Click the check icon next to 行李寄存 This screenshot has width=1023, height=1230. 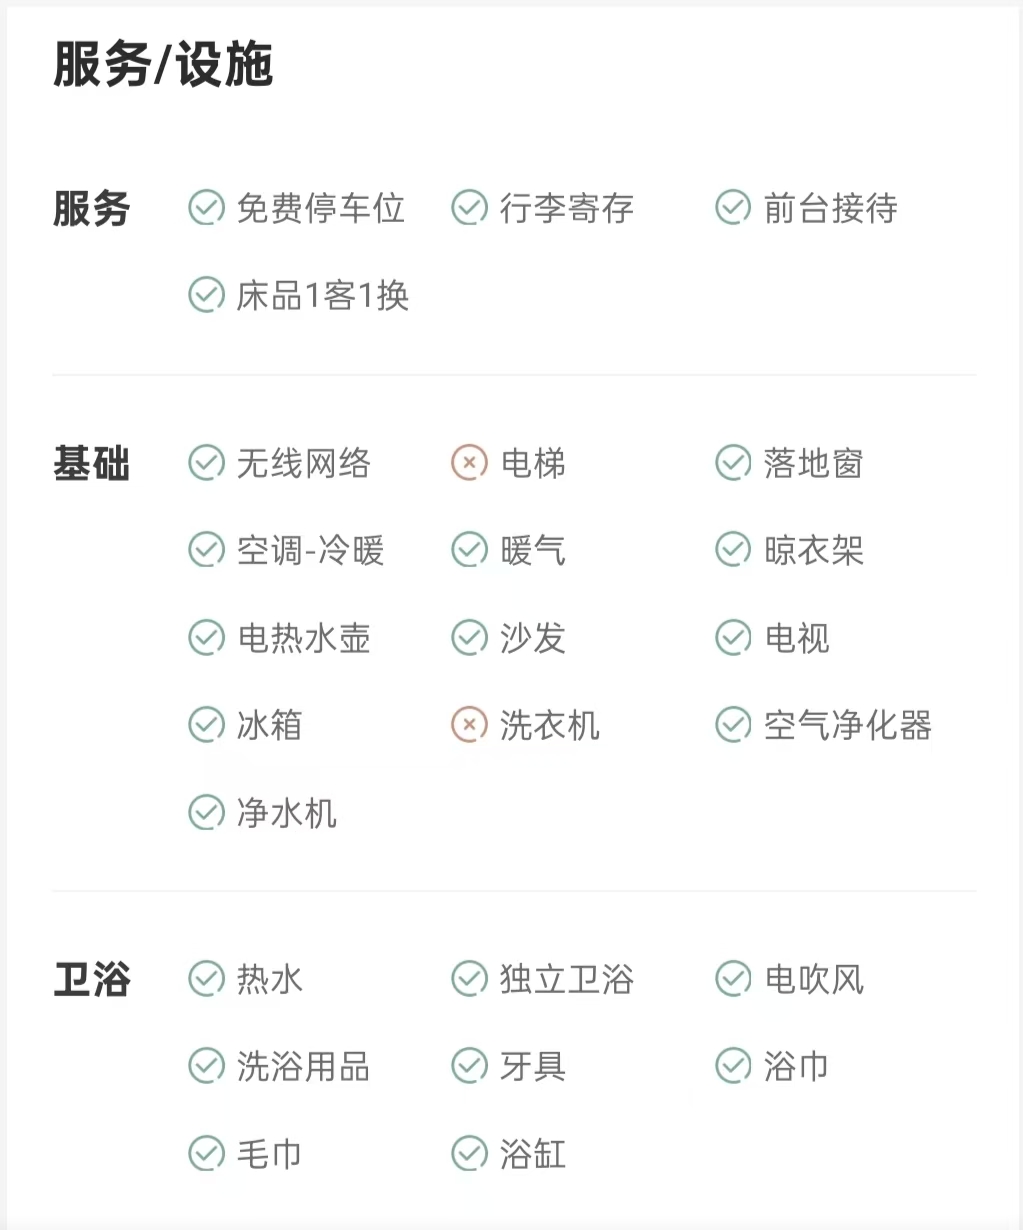pyautogui.click(x=469, y=208)
